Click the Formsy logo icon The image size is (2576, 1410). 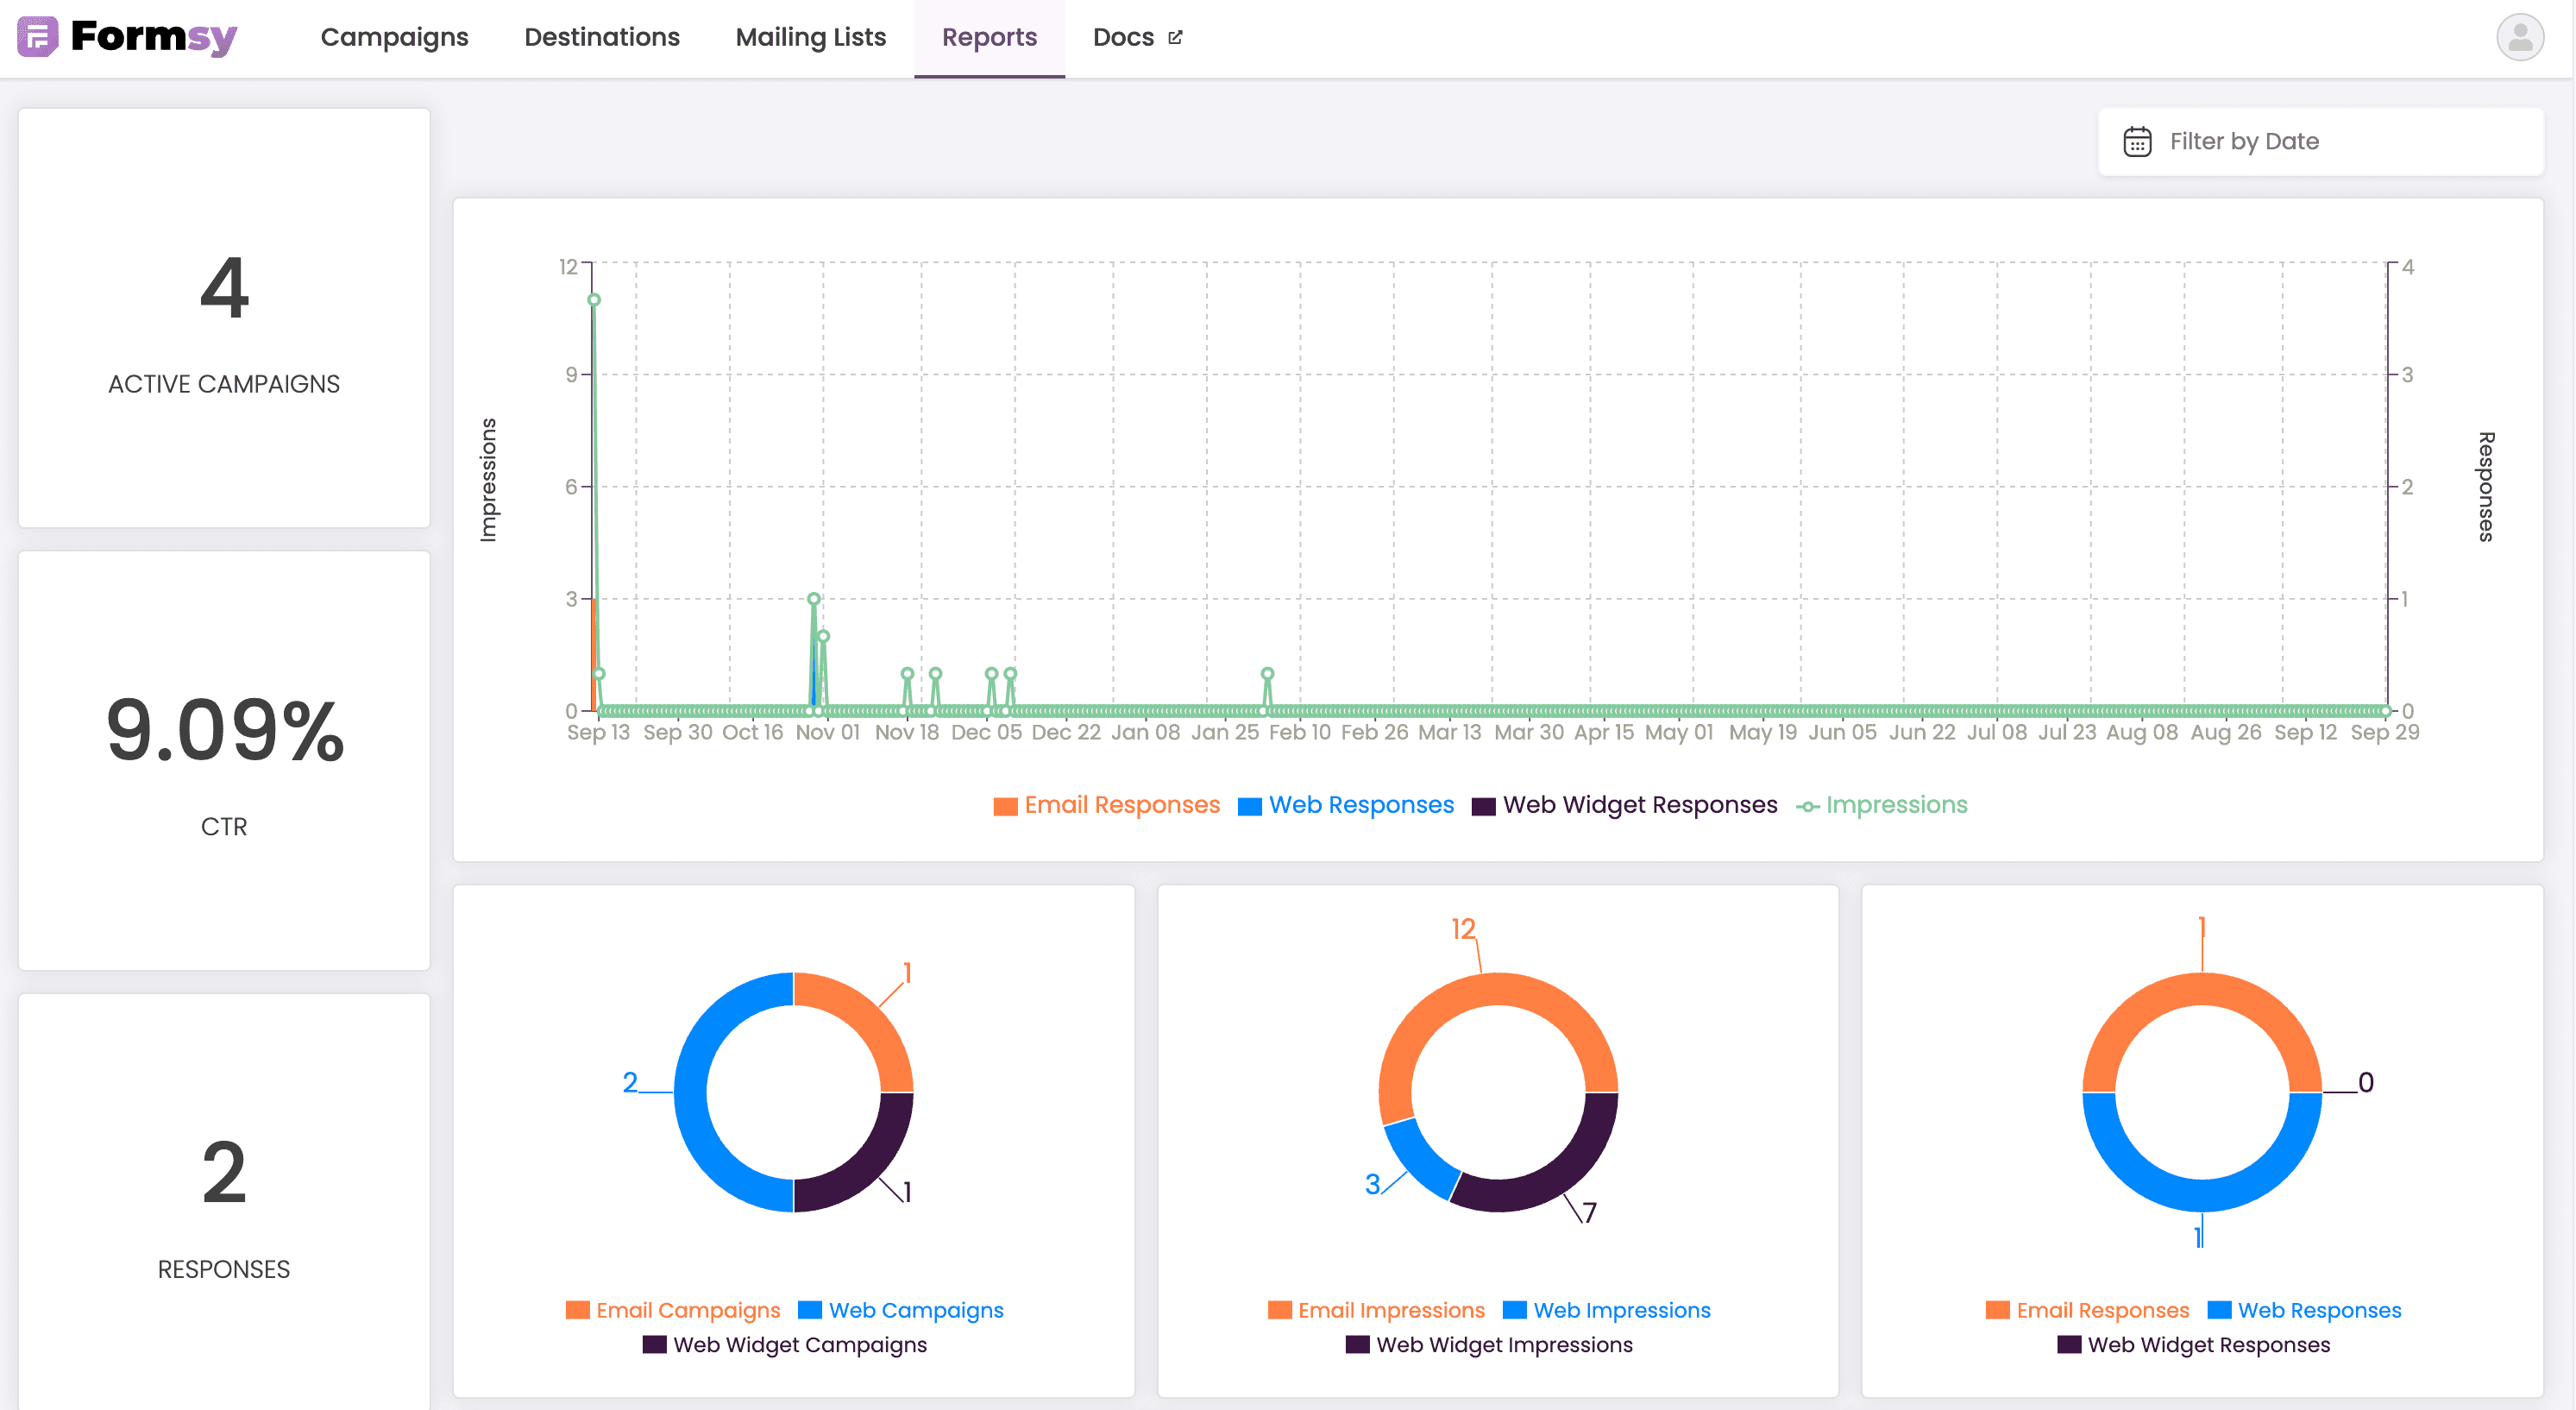pyautogui.click(x=38, y=37)
